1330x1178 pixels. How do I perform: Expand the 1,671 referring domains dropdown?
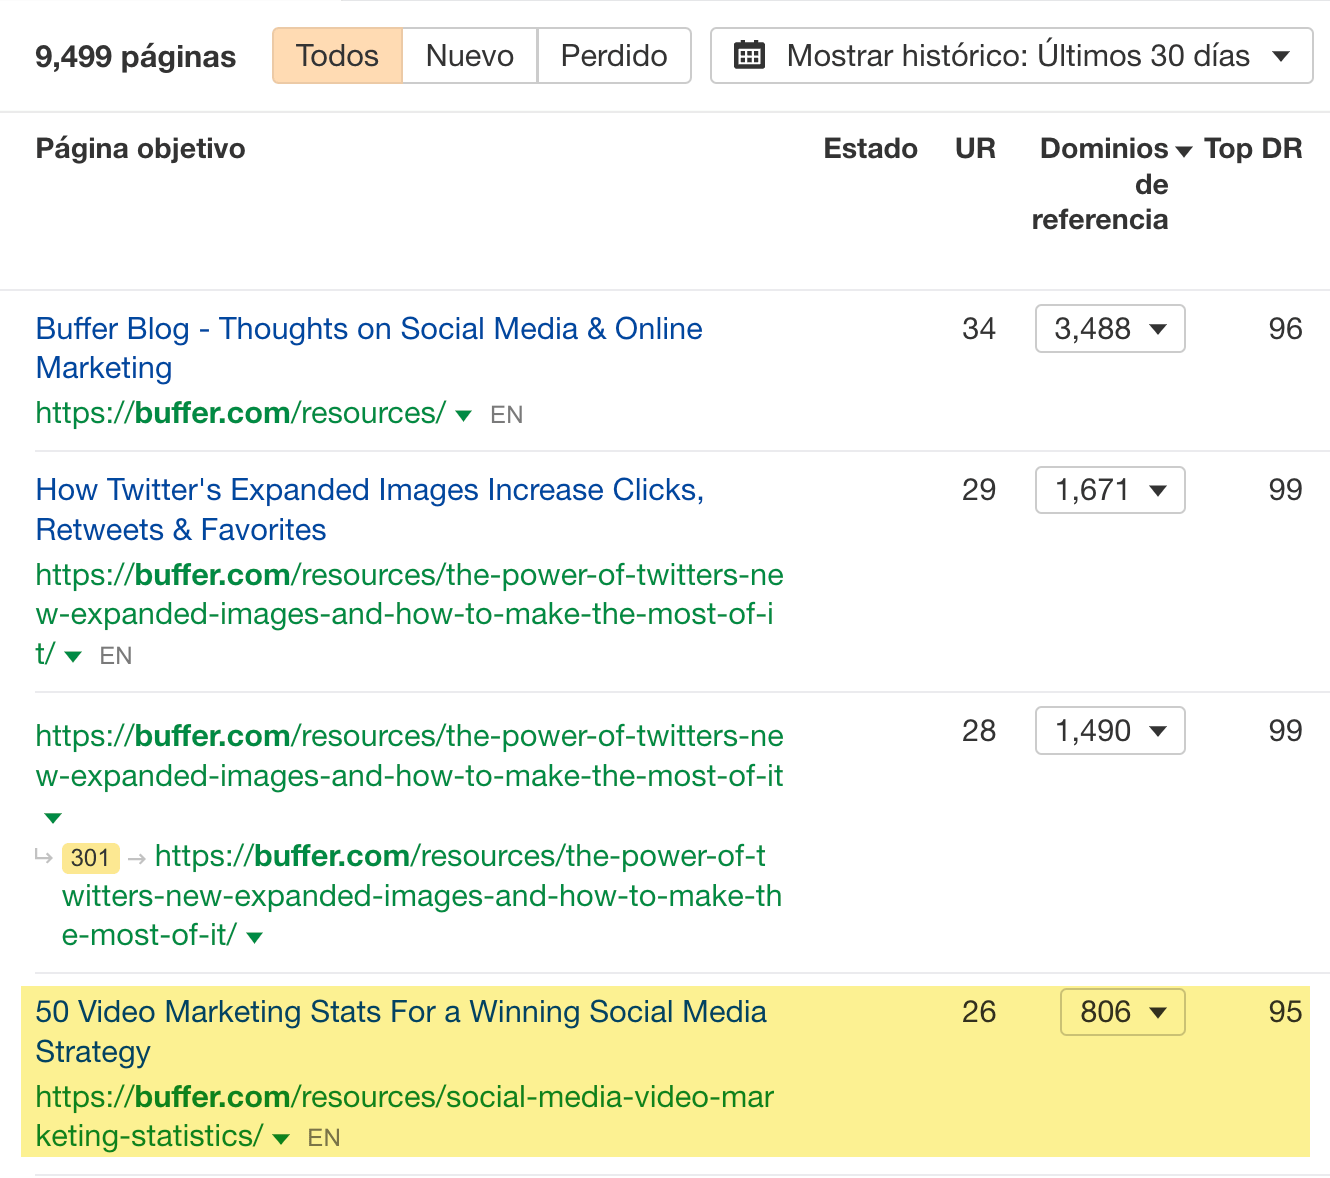coord(1109,490)
